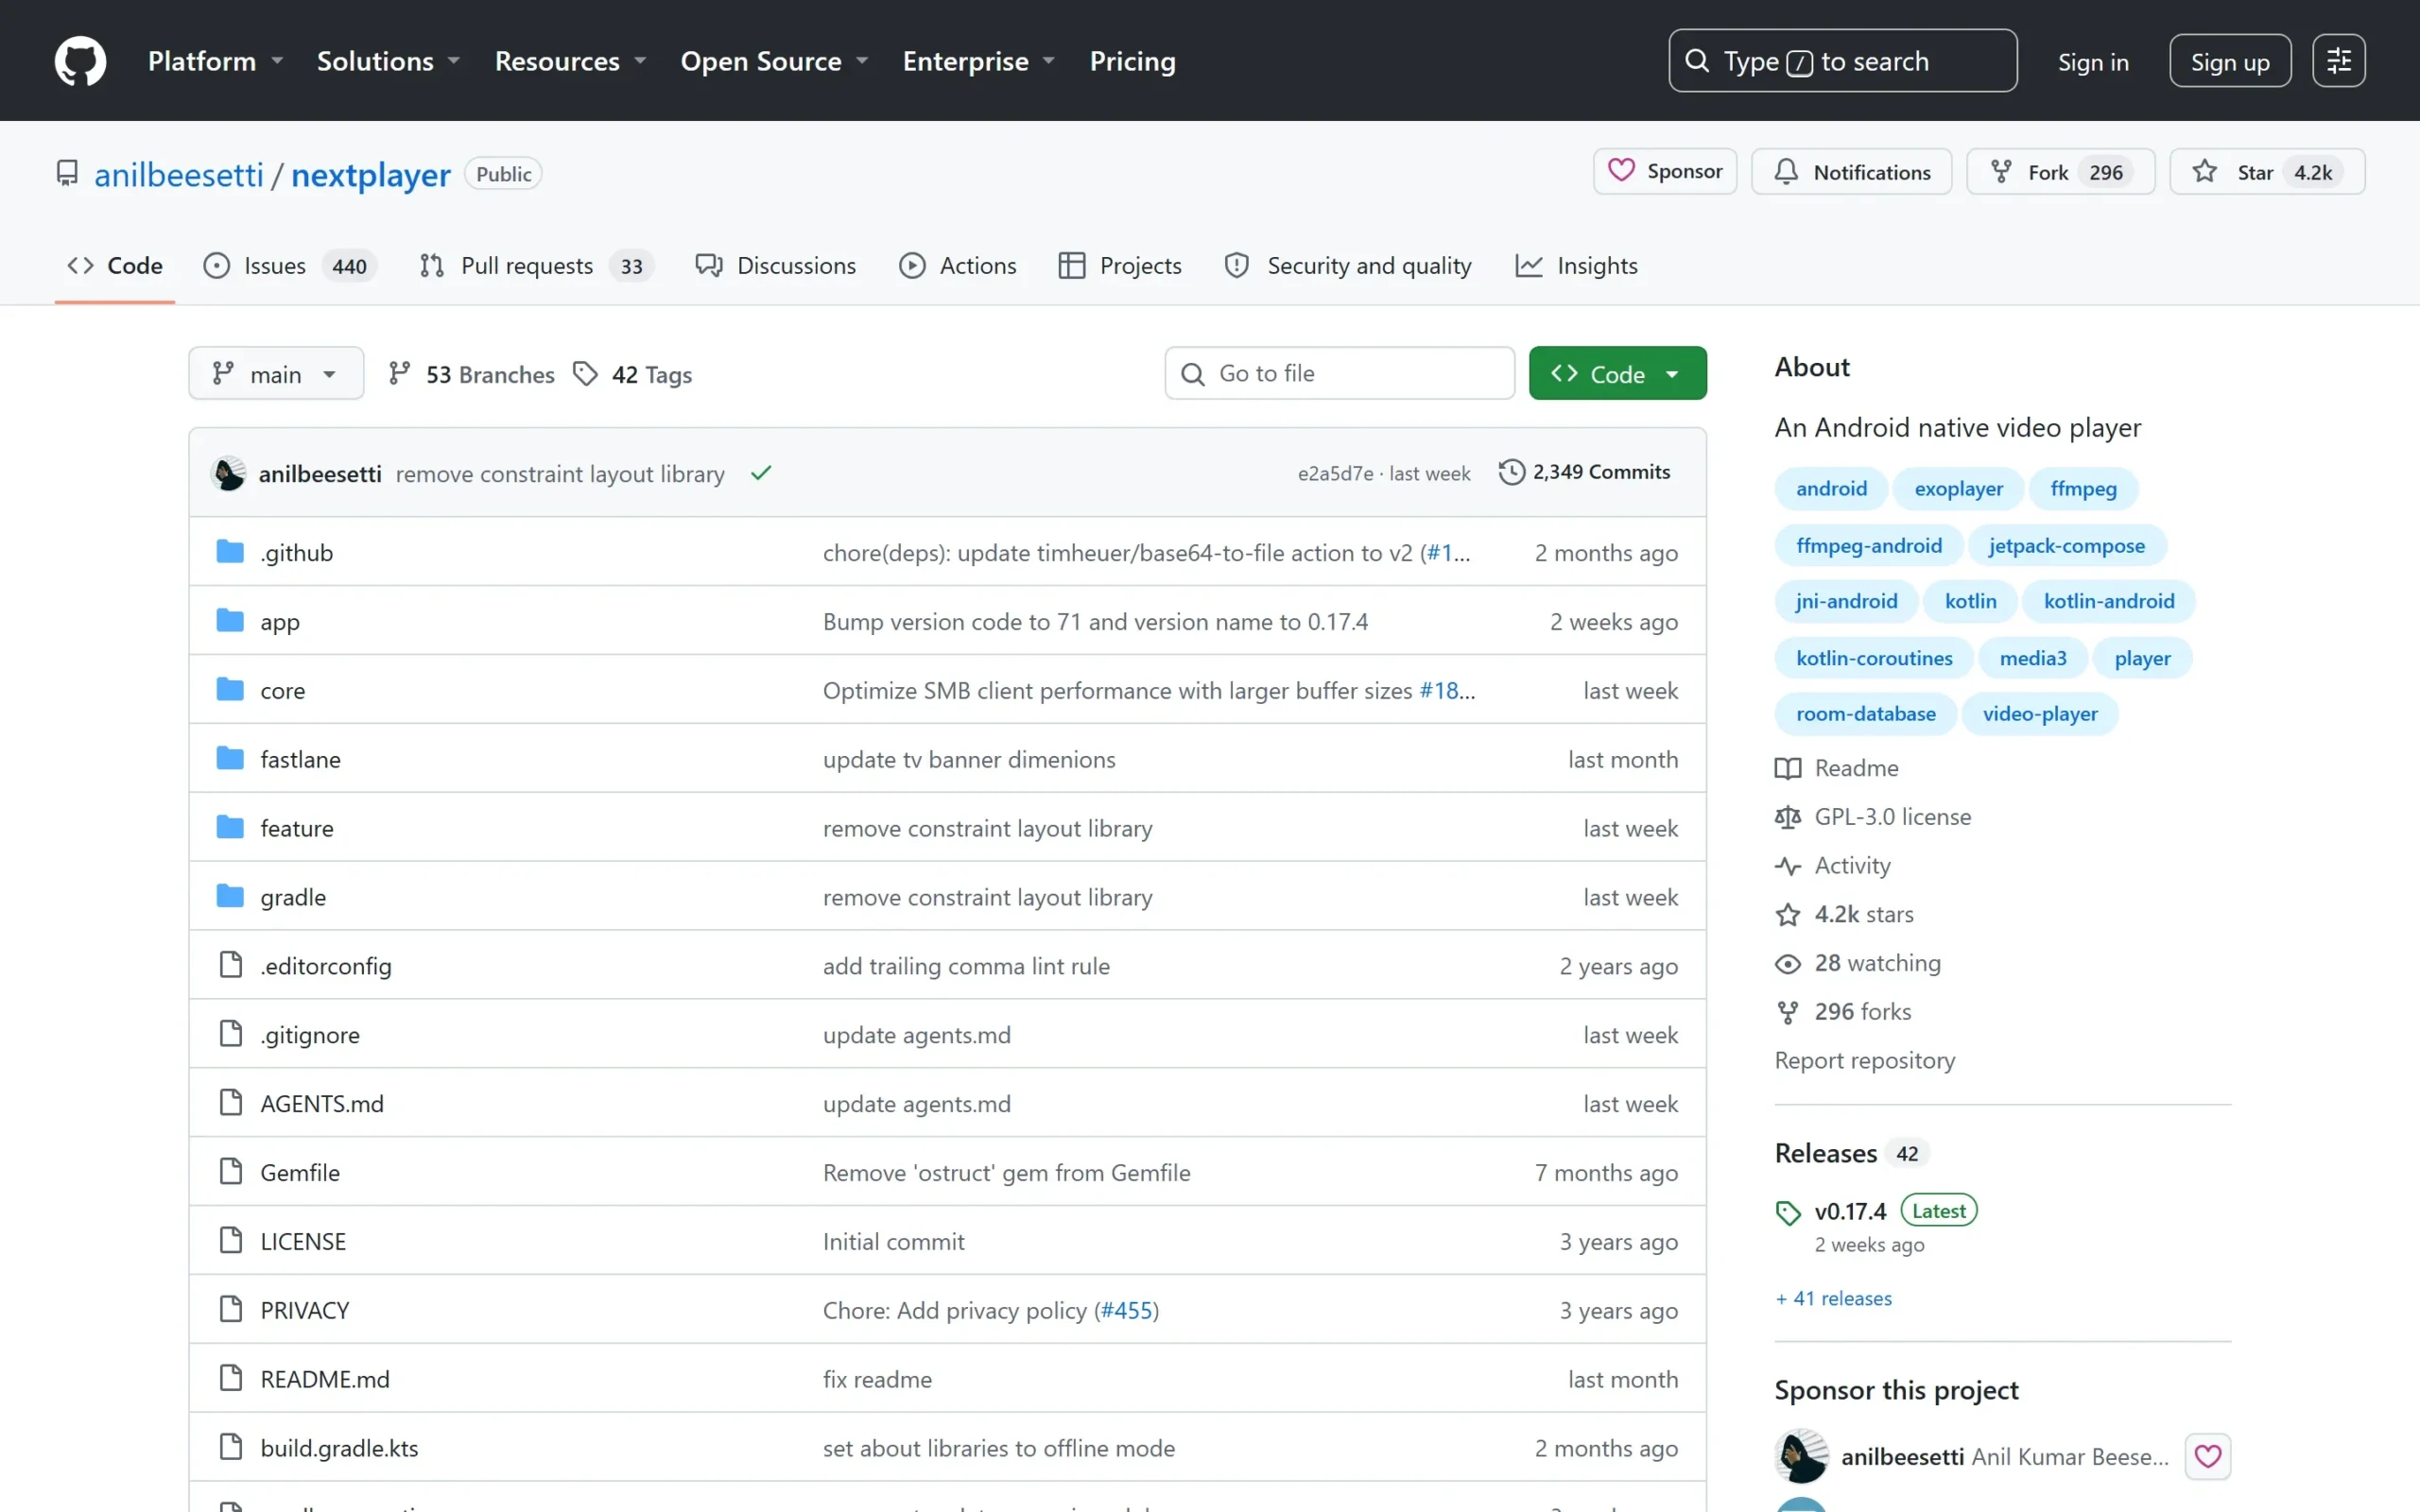Click the repository icon beside anilbeesetti
This screenshot has height=1512, width=2420.
(x=67, y=174)
